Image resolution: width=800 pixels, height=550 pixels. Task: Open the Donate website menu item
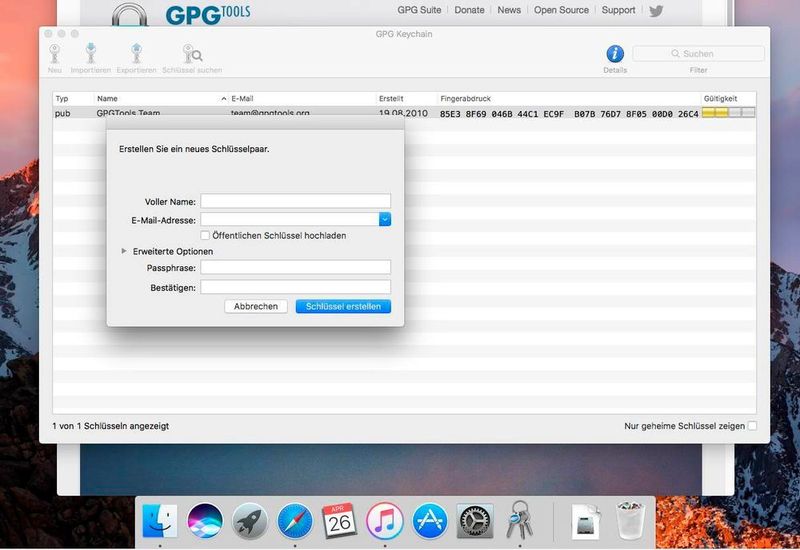[469, 10]
